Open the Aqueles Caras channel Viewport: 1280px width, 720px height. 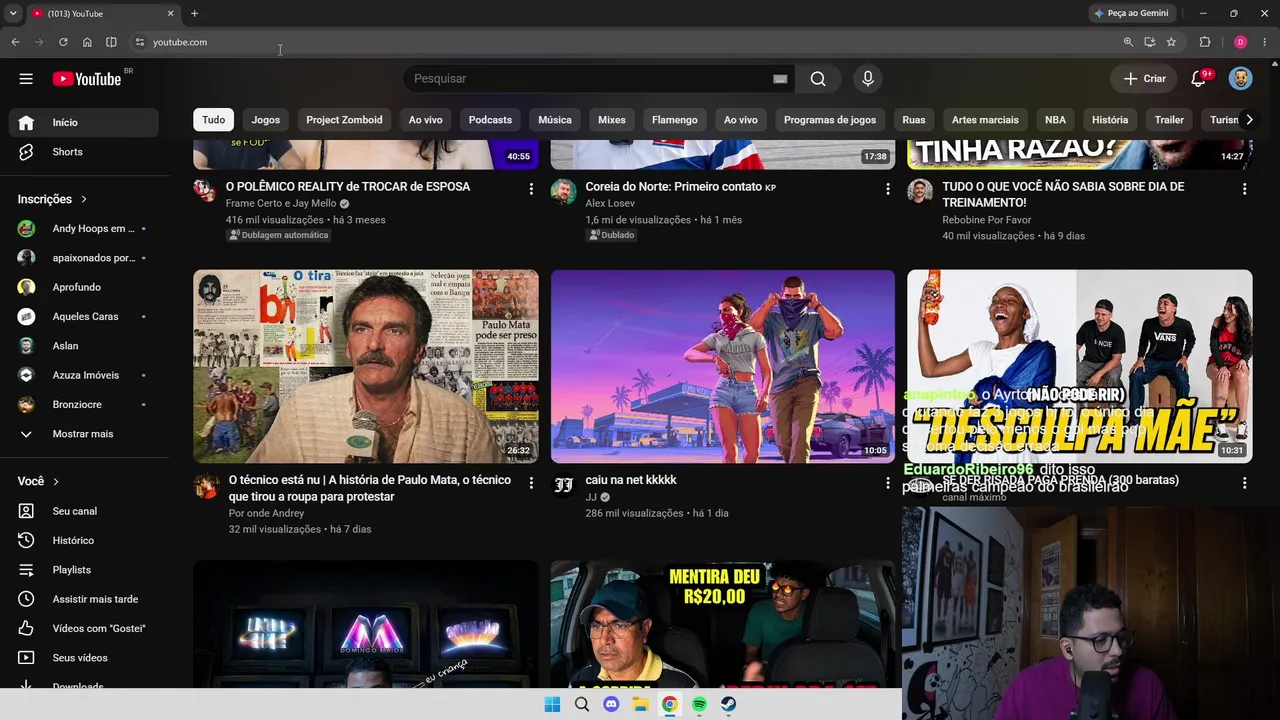pyautogui.click(x=84, y=316)
